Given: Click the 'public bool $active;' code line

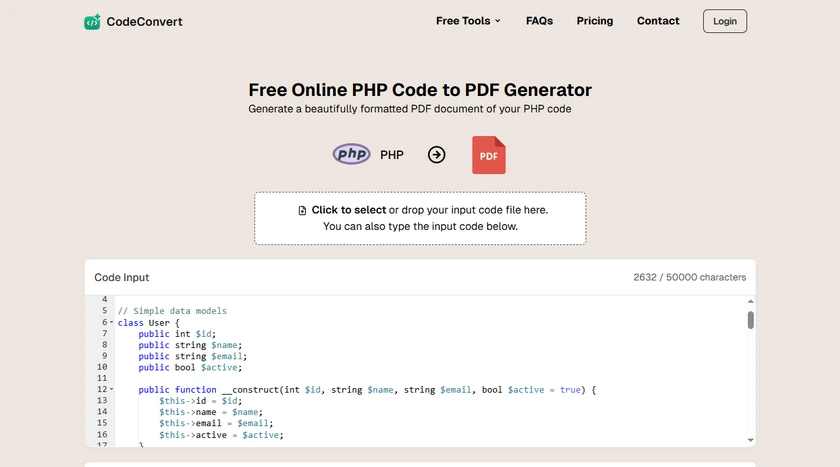Looking at the screenshot, I should coord(190,367).
